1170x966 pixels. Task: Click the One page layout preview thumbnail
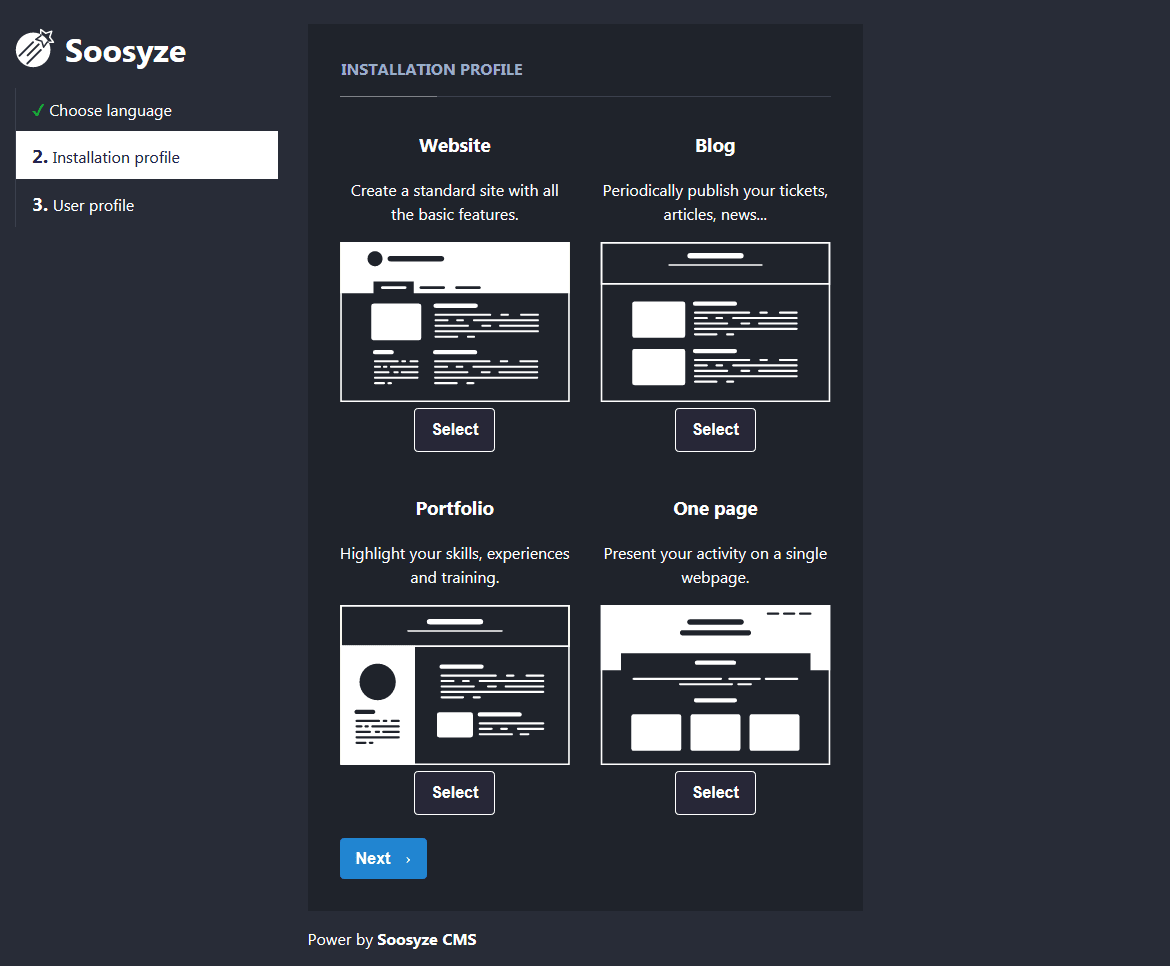(715, 685)
